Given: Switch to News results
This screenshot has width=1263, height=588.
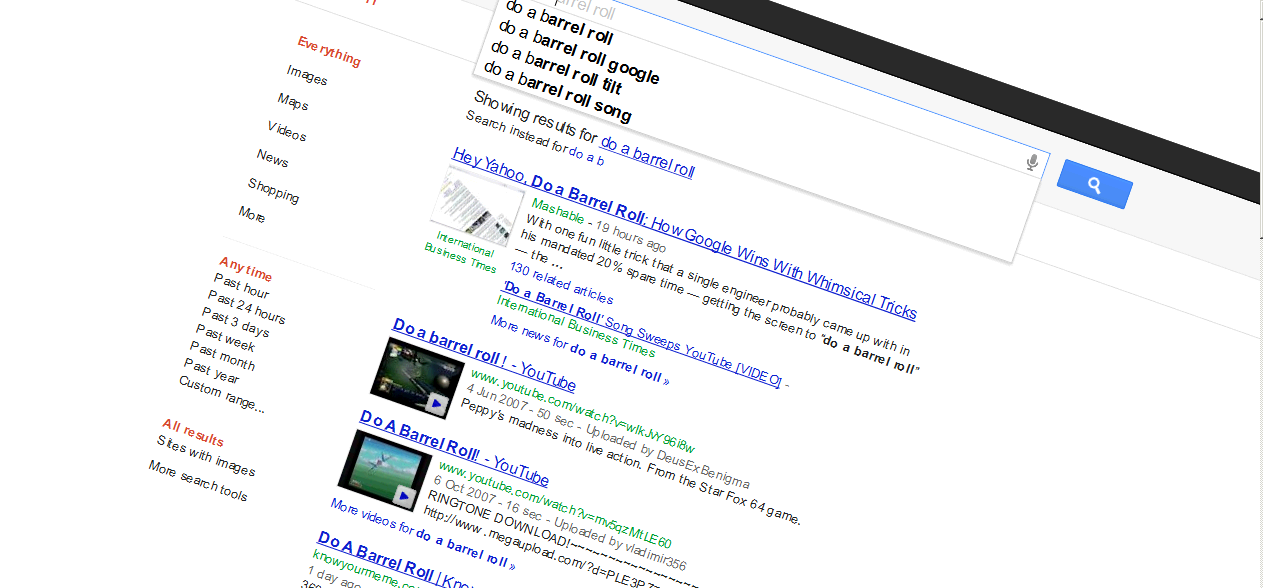Looking at the screenshot, I should tap(272, 158).
